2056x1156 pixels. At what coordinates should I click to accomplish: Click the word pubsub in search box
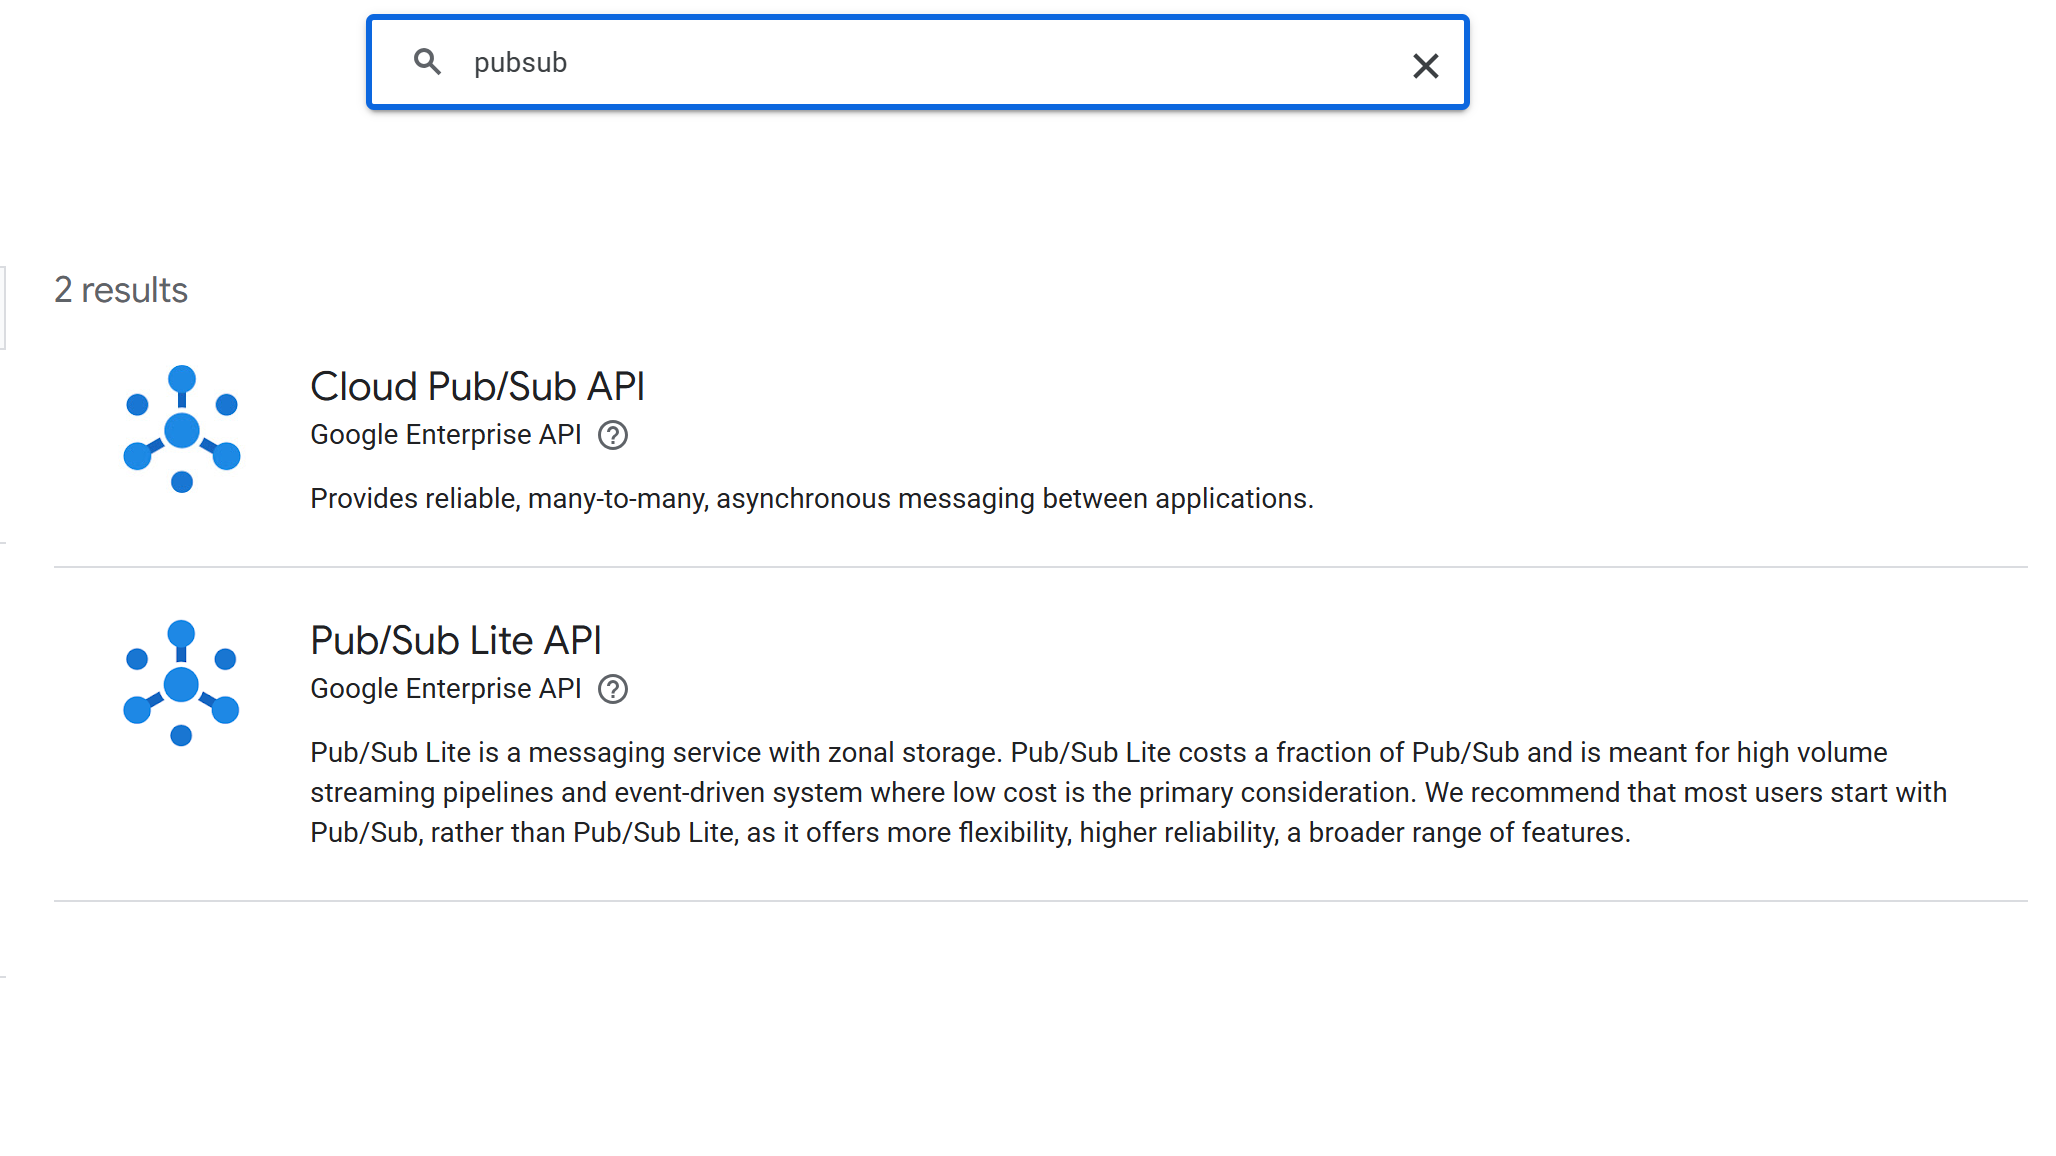coord(520,62)
